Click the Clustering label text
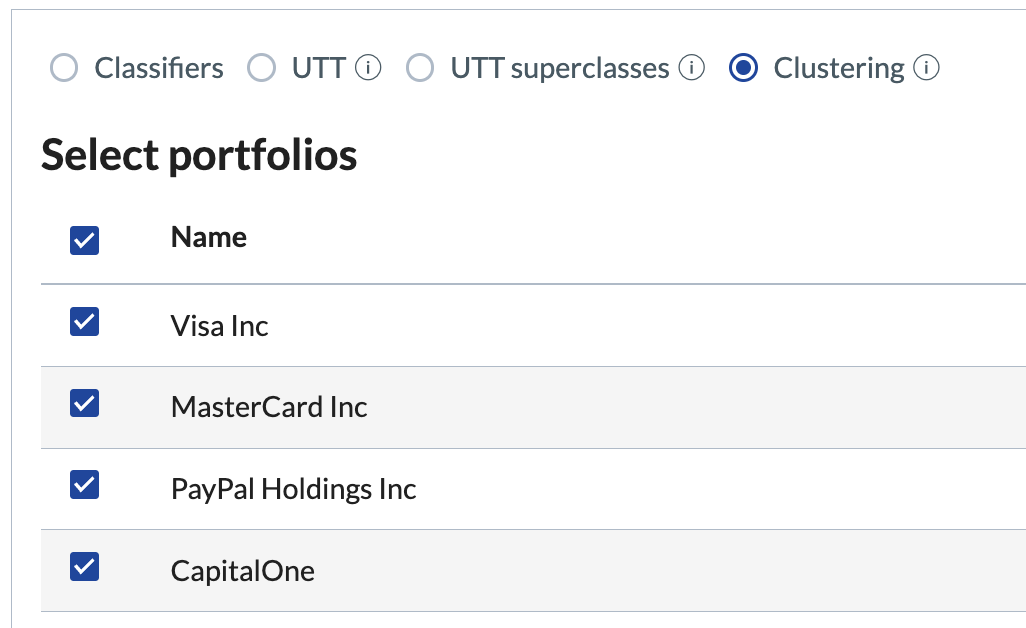This screenshot has width=1026, height=628. point(839,68)
